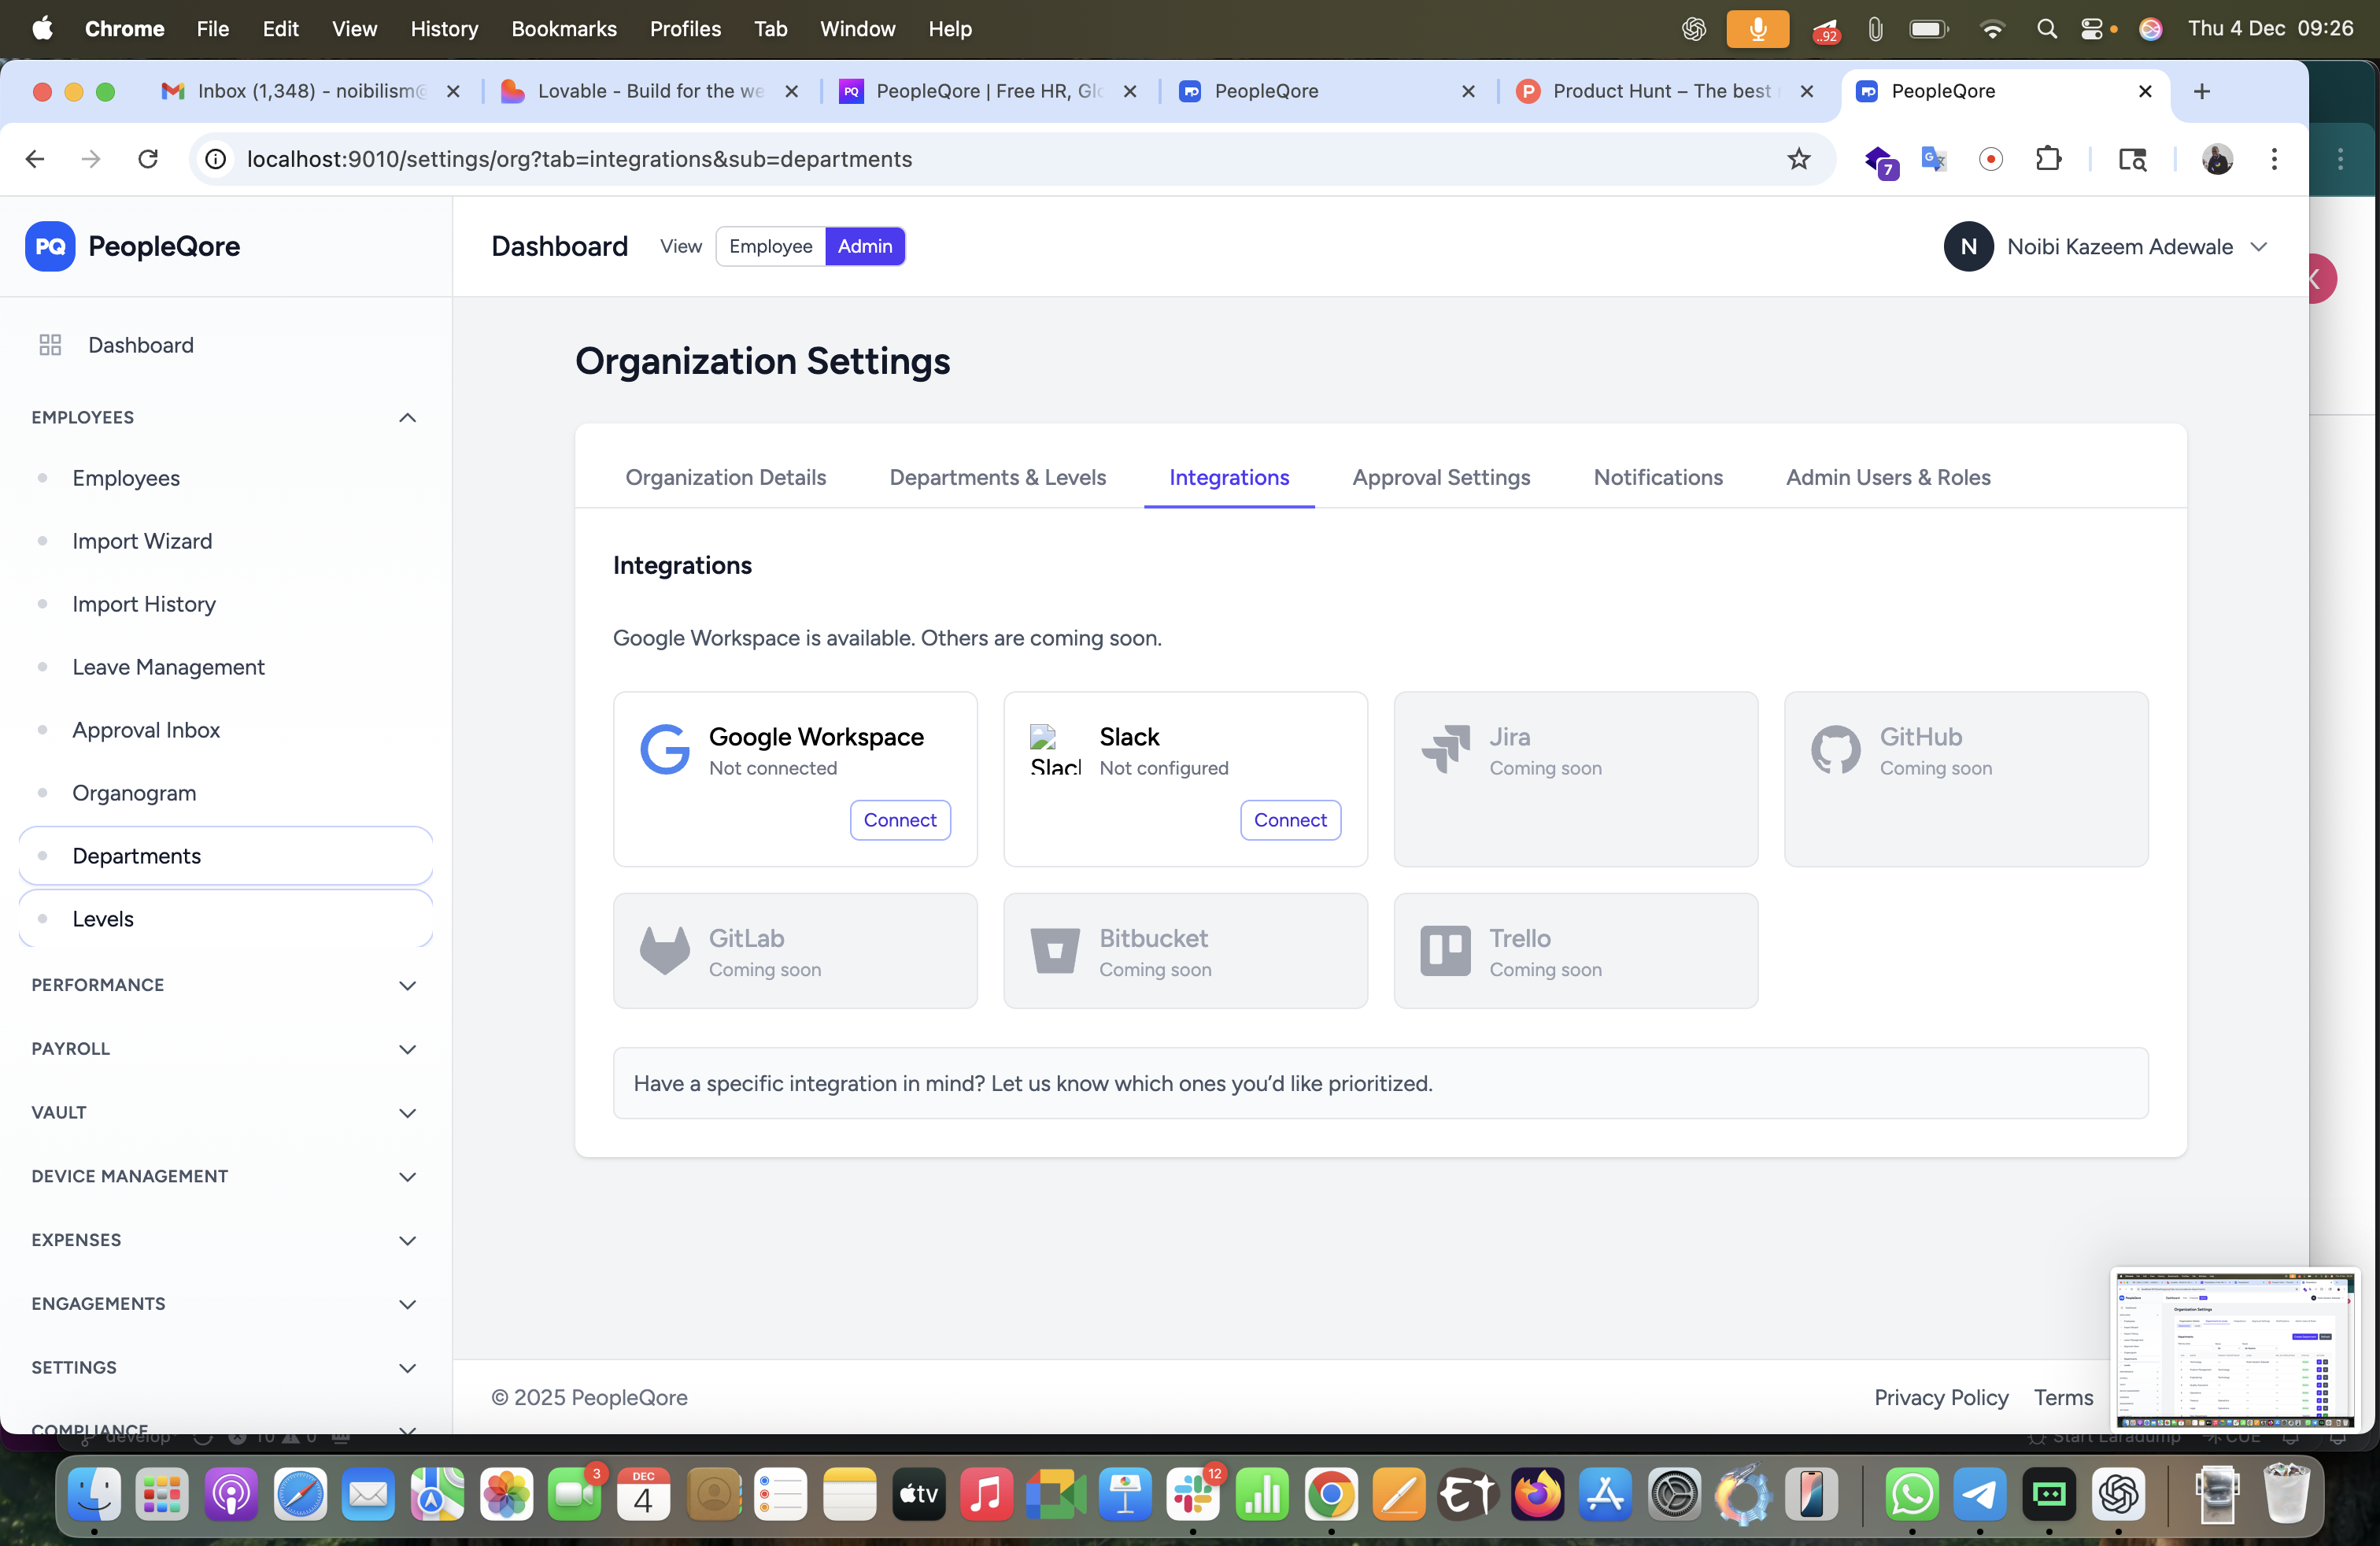This screenshot has width=2380, height=1546.
Task: Switch view to Admin mode
Action: pos(864,246)
